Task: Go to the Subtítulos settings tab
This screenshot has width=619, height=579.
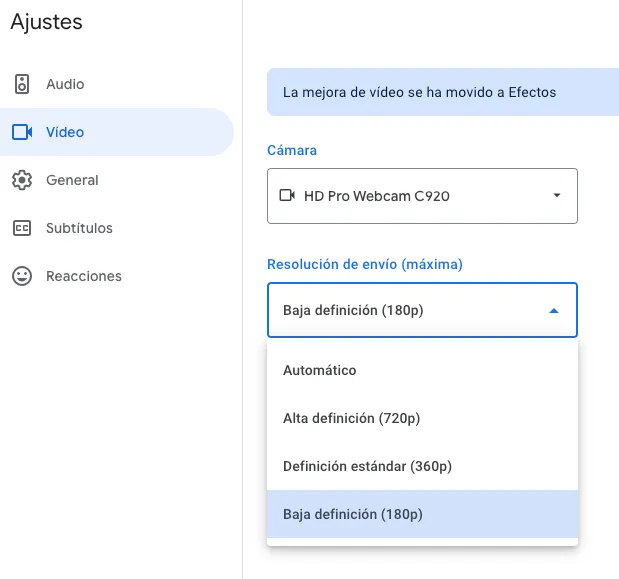Action: (79, 228)
